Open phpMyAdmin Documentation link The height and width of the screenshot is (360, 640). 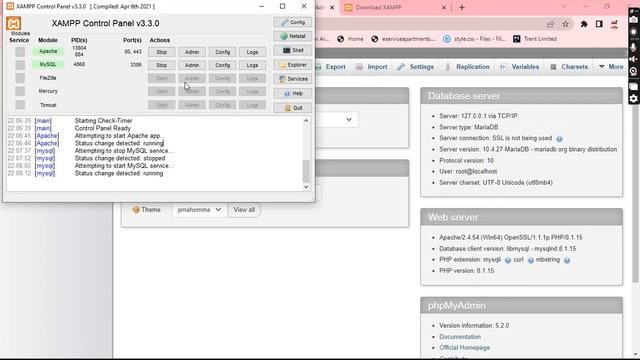460,337
